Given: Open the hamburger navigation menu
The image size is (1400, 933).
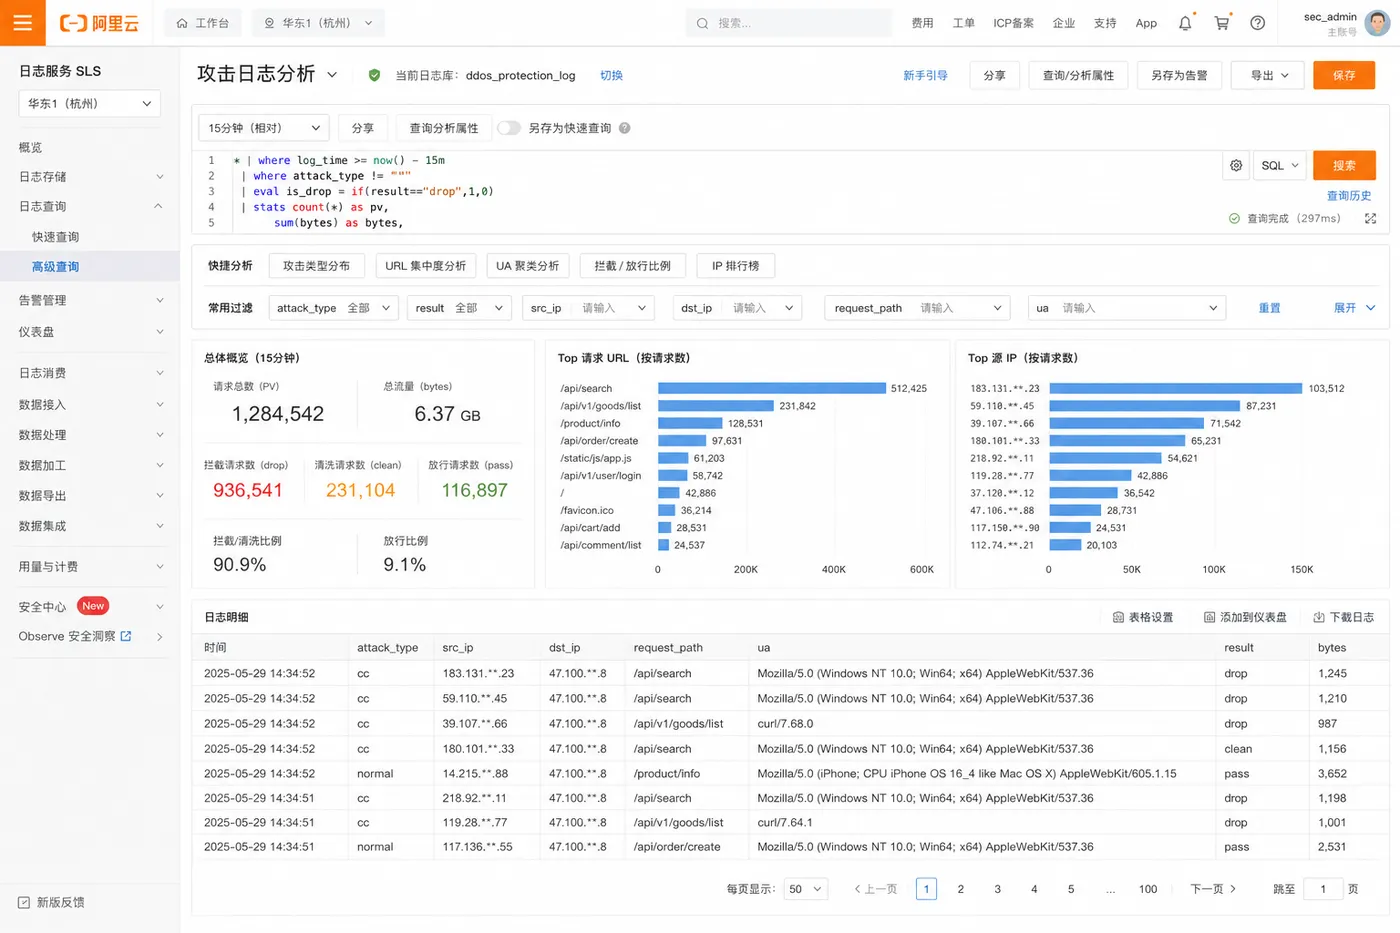Looking at the screenshot, I should pos(22,23).
